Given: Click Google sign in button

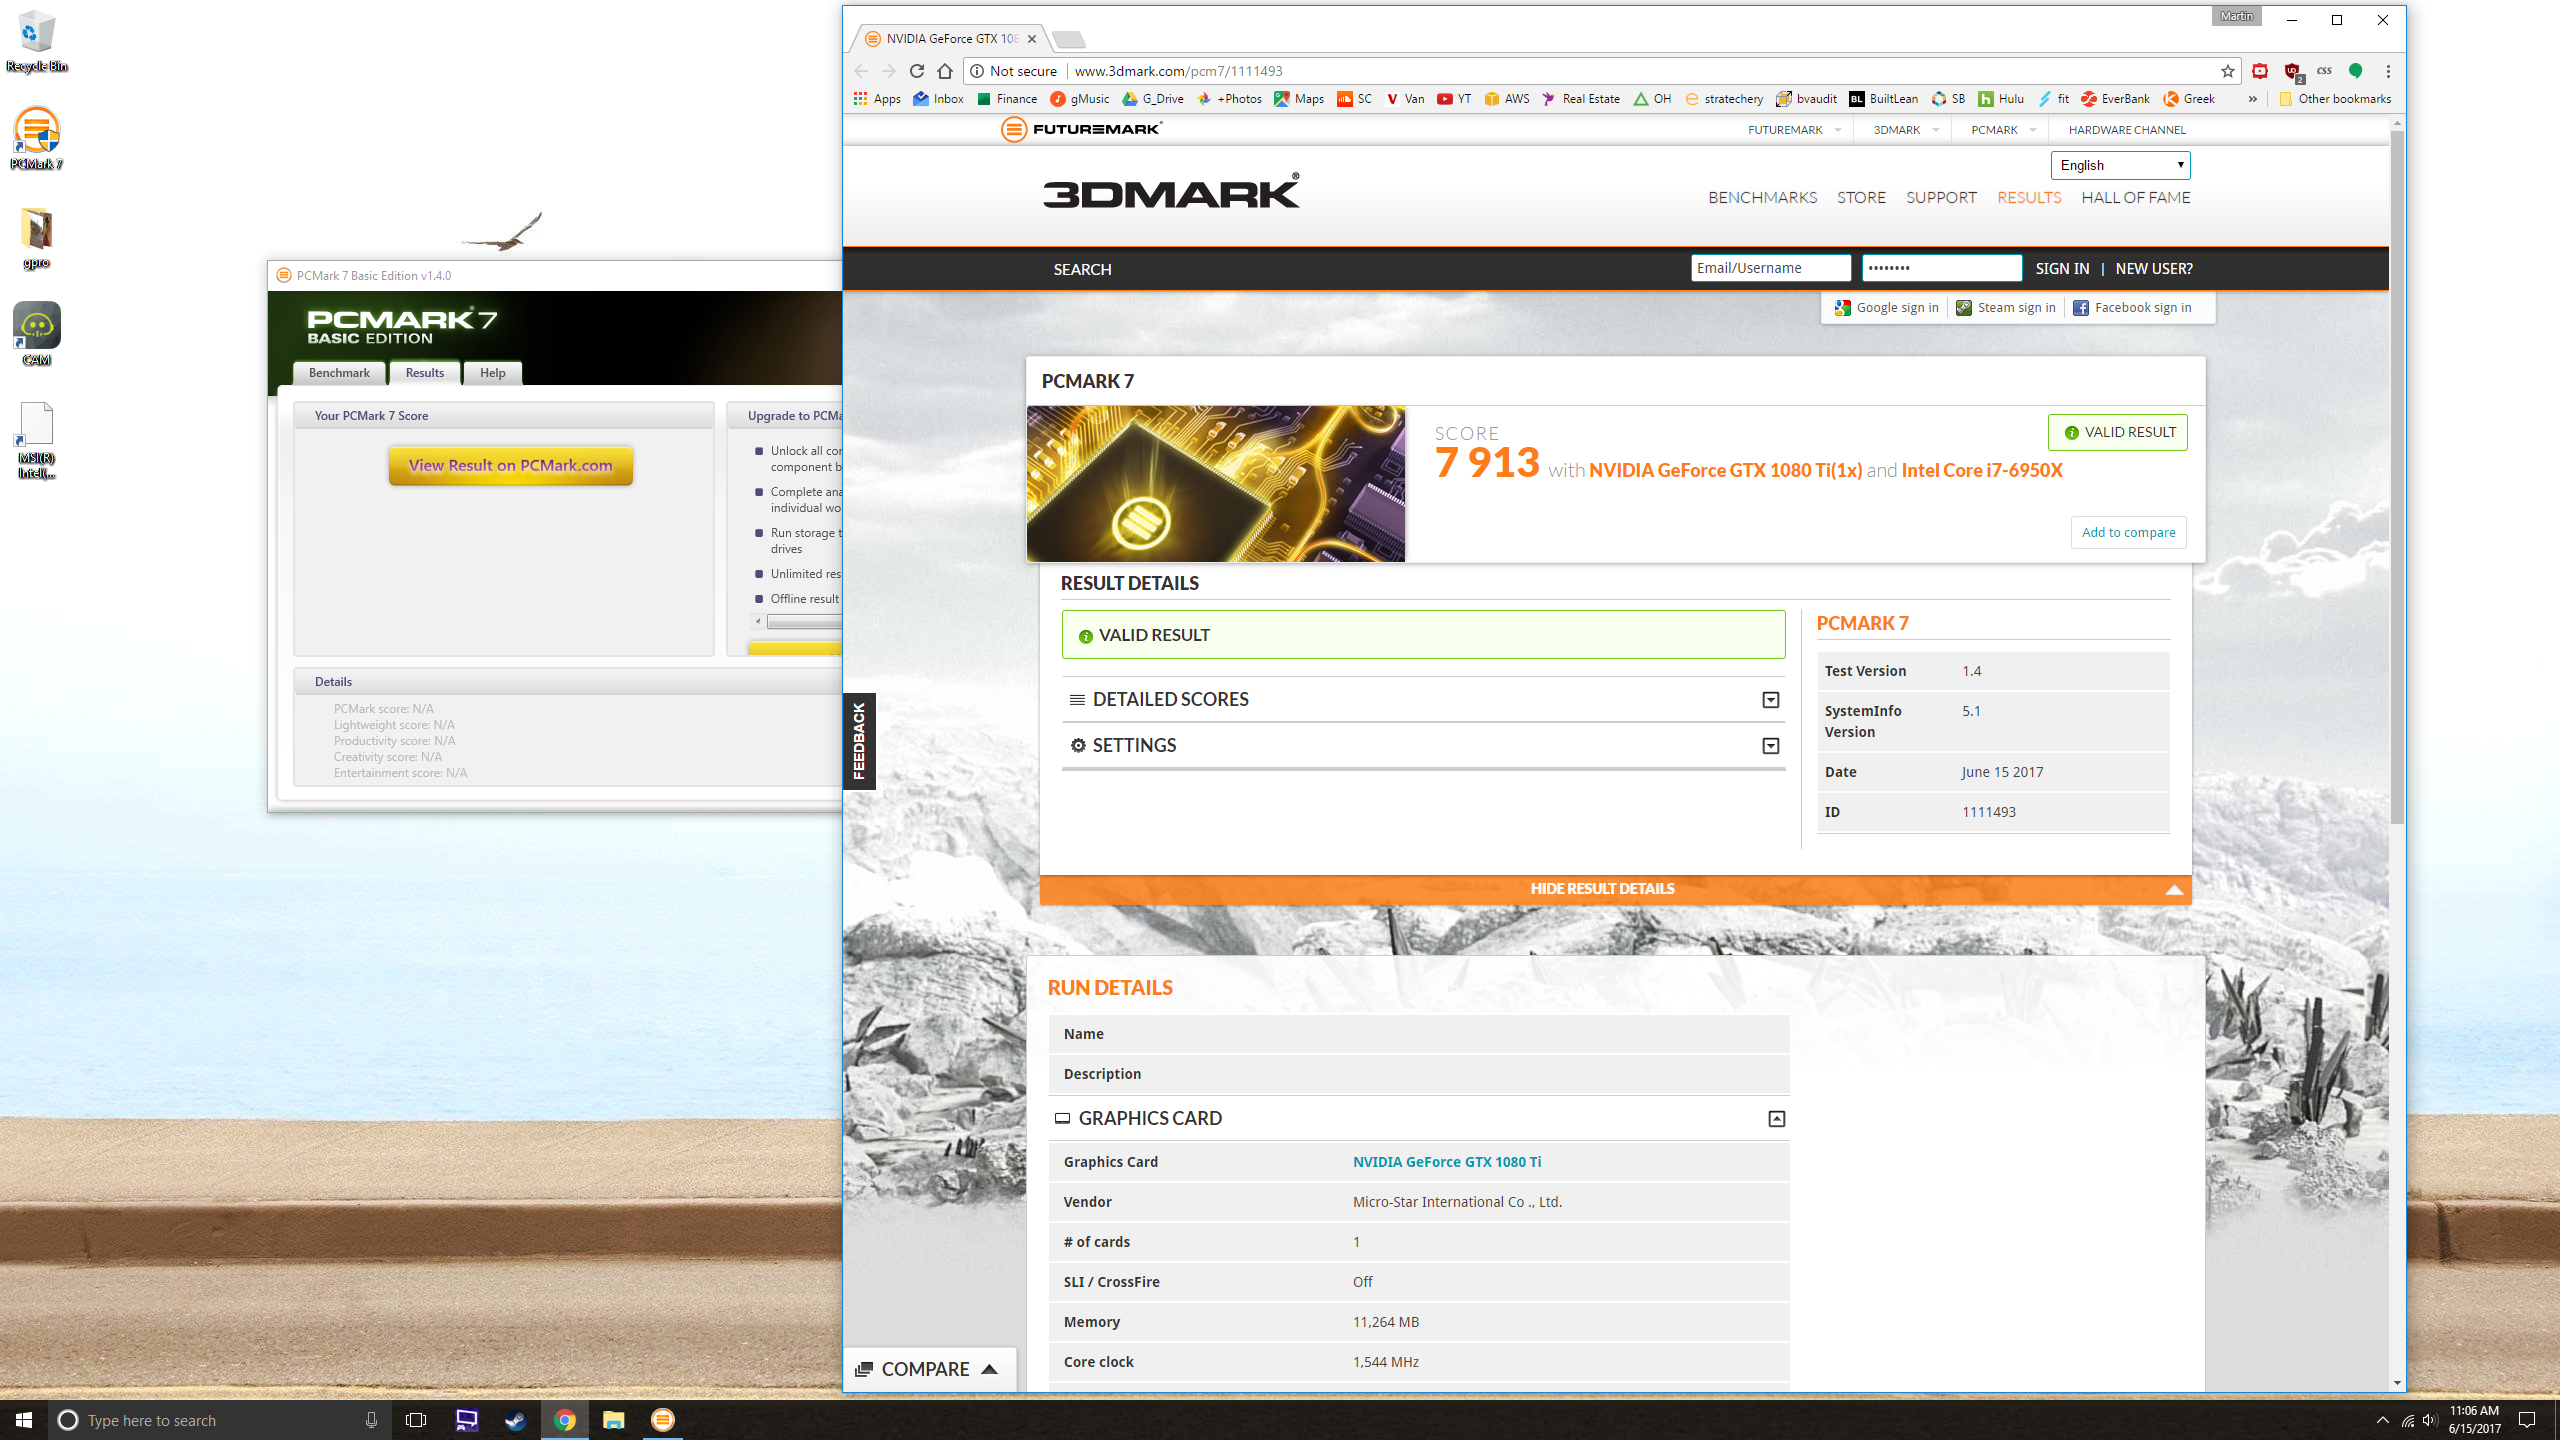Looking at the screenshot, I should pos(1886,308).
